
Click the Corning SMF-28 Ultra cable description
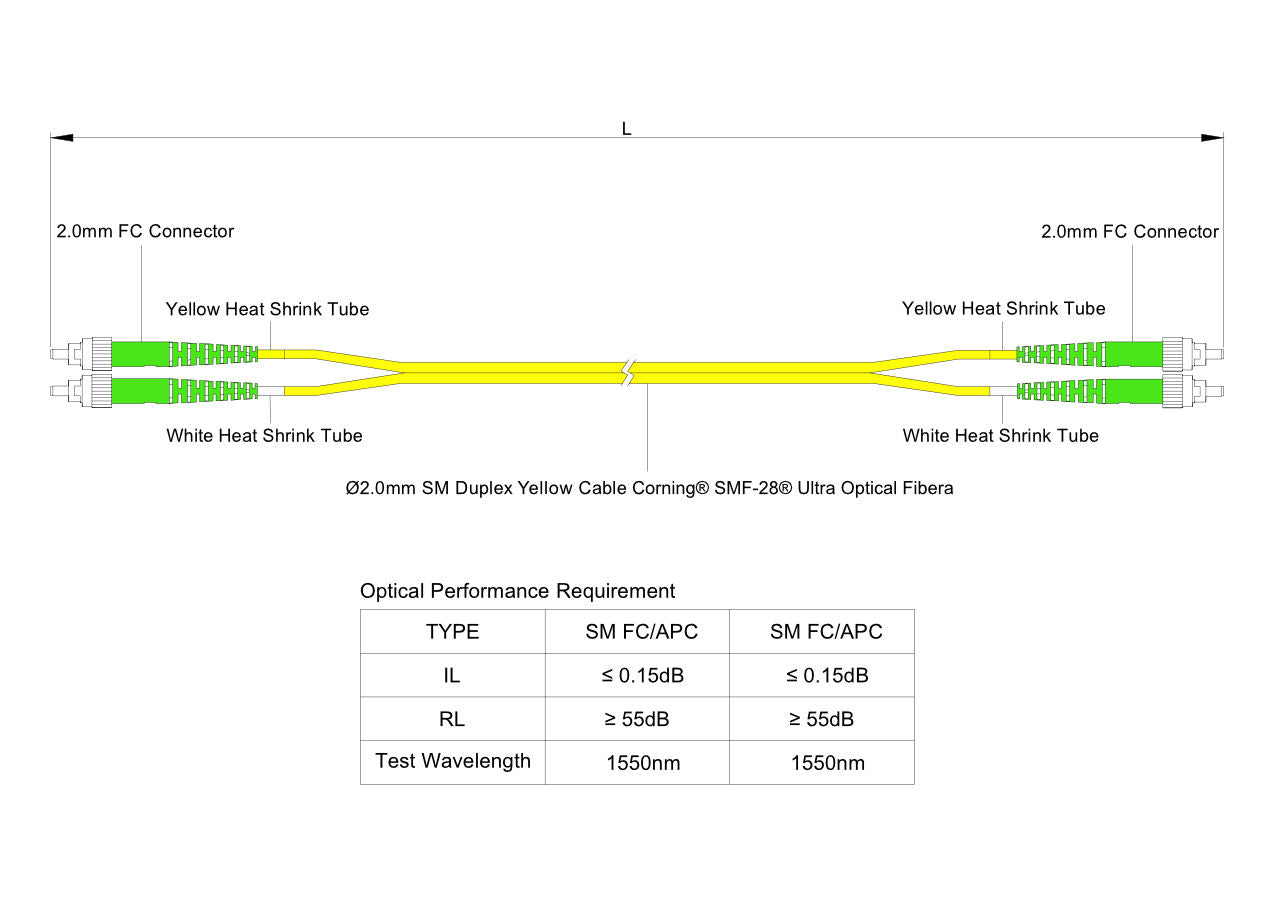coord(649,488)
